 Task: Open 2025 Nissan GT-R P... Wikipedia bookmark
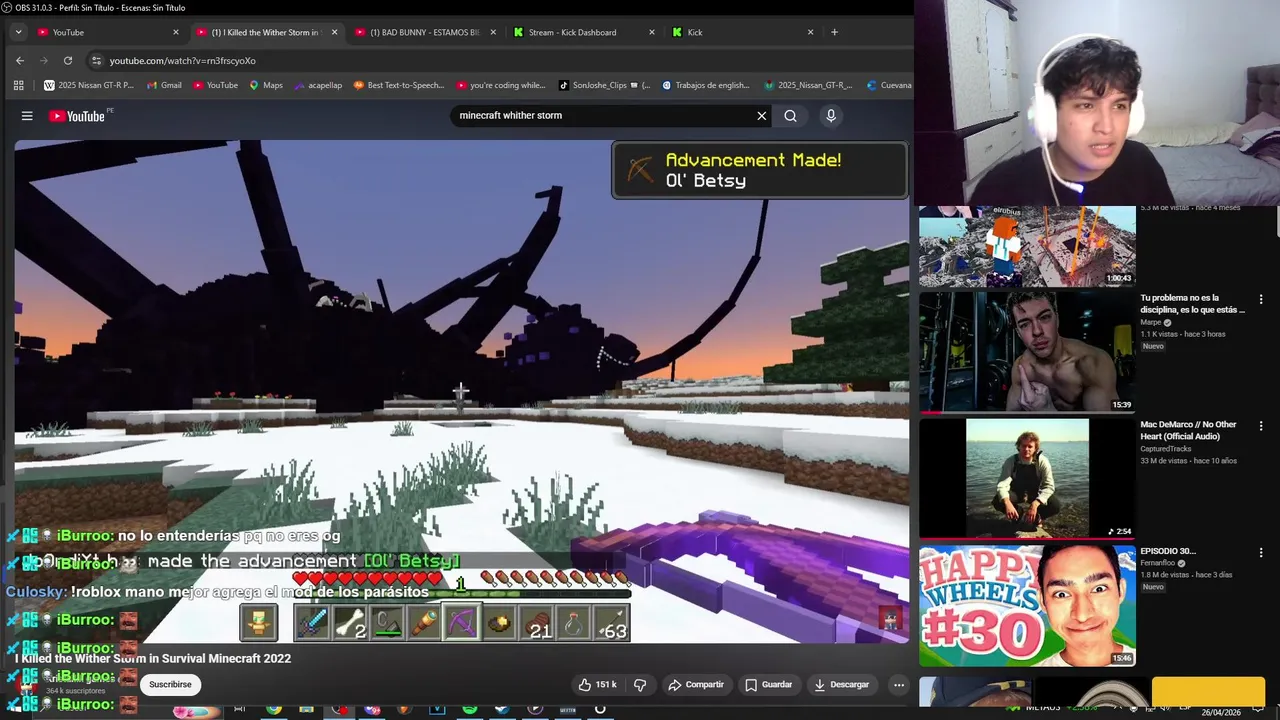[x=88, y=85]
